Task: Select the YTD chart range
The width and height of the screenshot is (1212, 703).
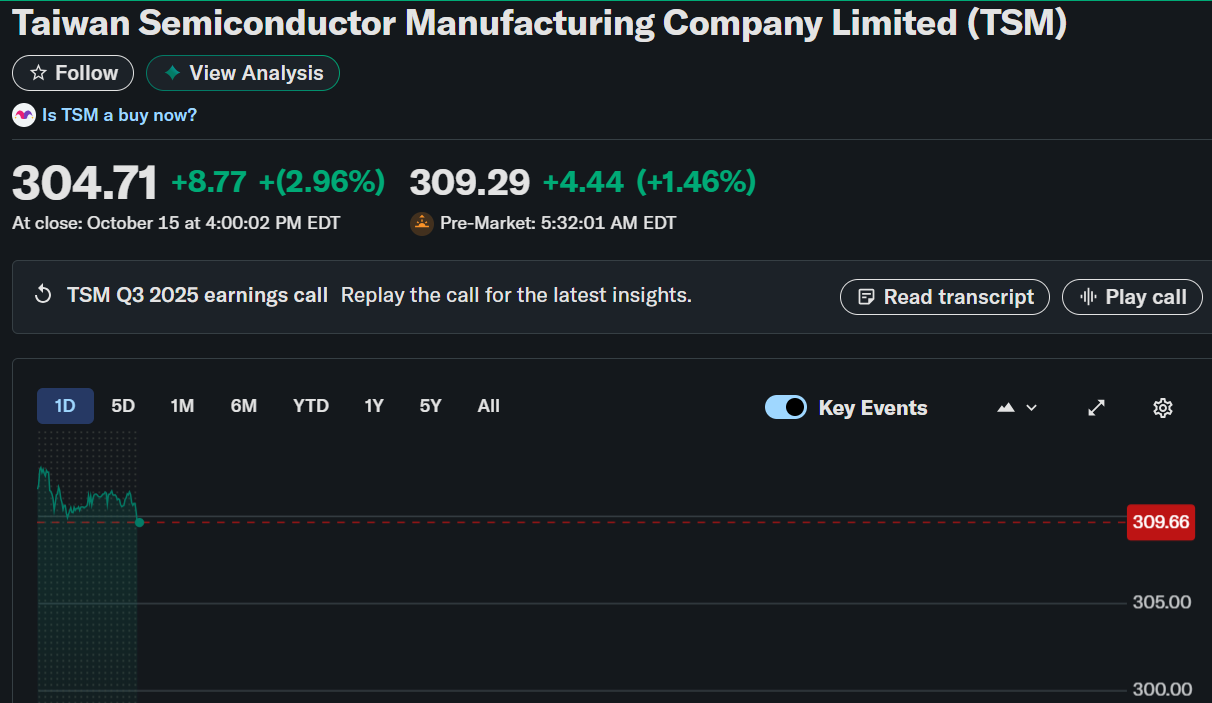Action: [x=311, y=406]
